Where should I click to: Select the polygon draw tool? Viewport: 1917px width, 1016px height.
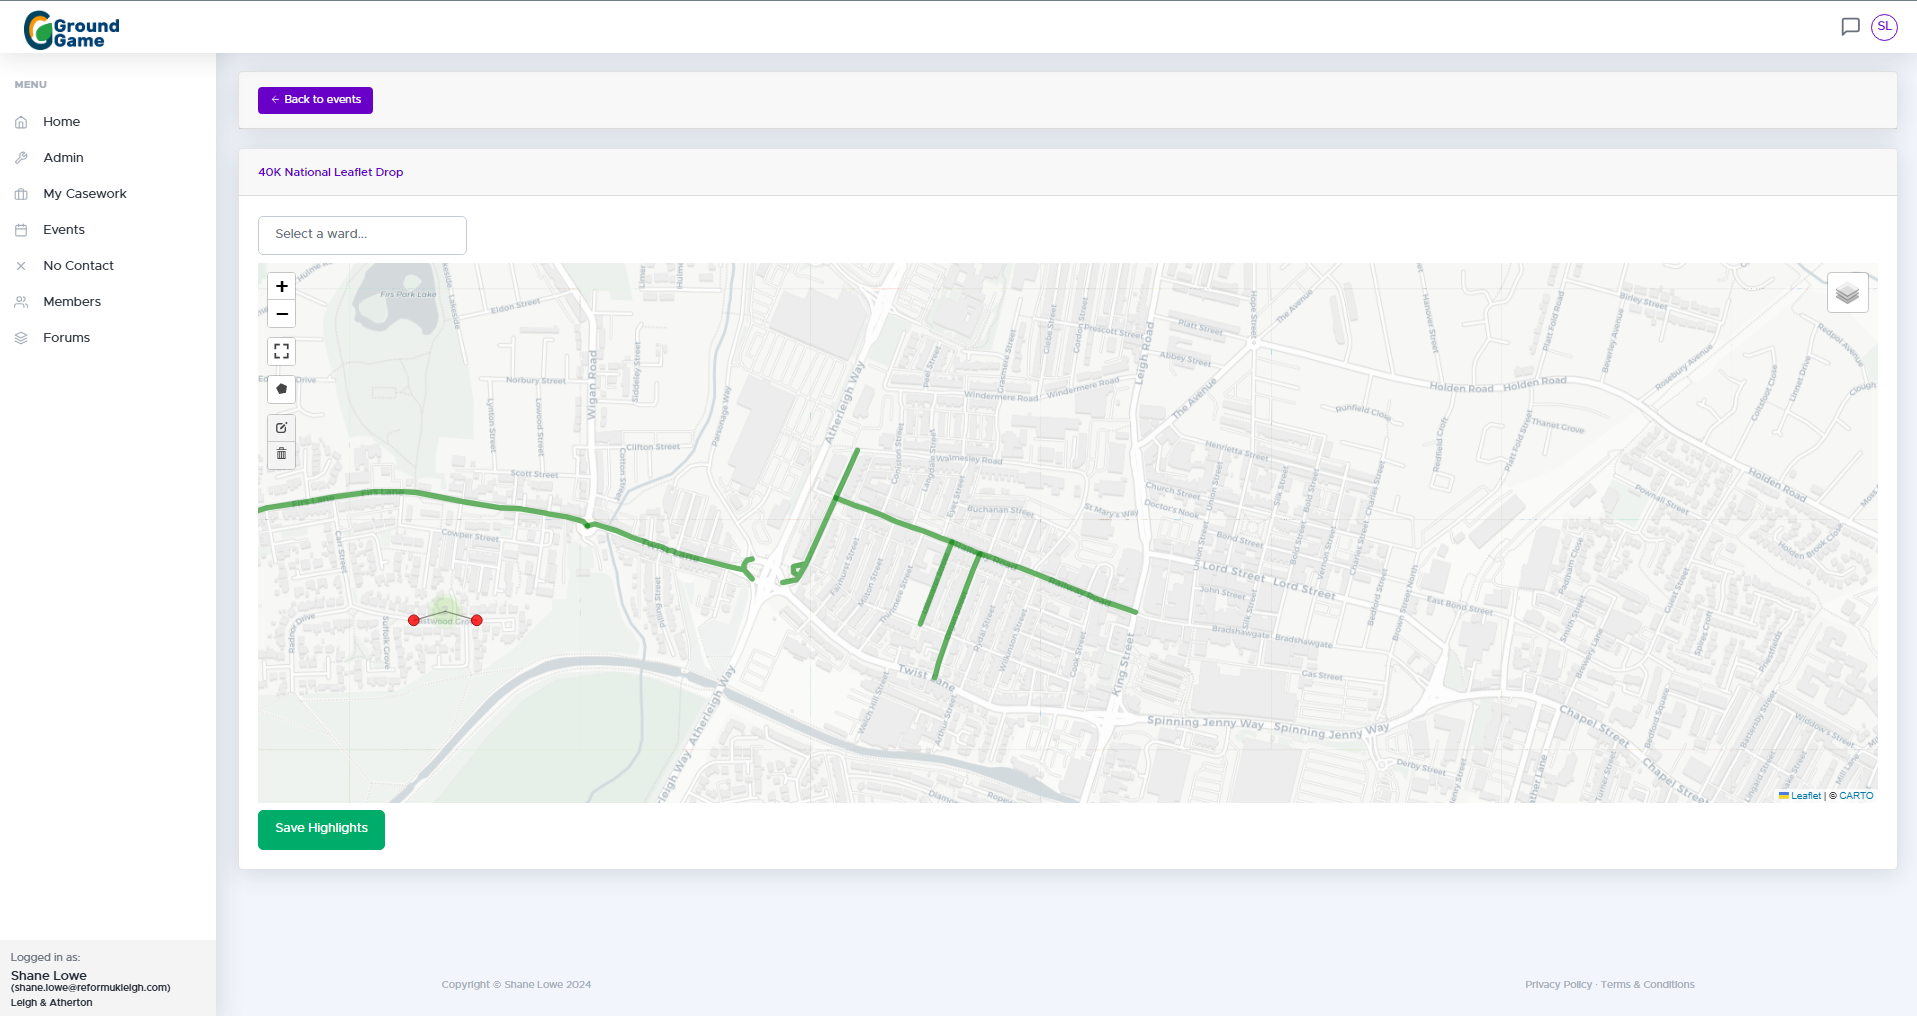tap(281, 389)
